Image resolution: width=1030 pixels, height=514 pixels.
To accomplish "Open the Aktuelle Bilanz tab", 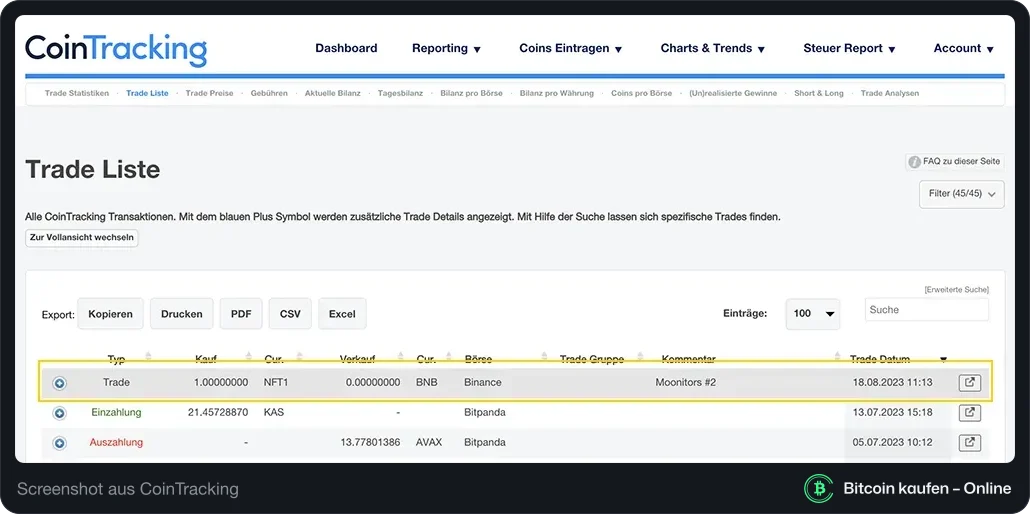I will point(332,93).
